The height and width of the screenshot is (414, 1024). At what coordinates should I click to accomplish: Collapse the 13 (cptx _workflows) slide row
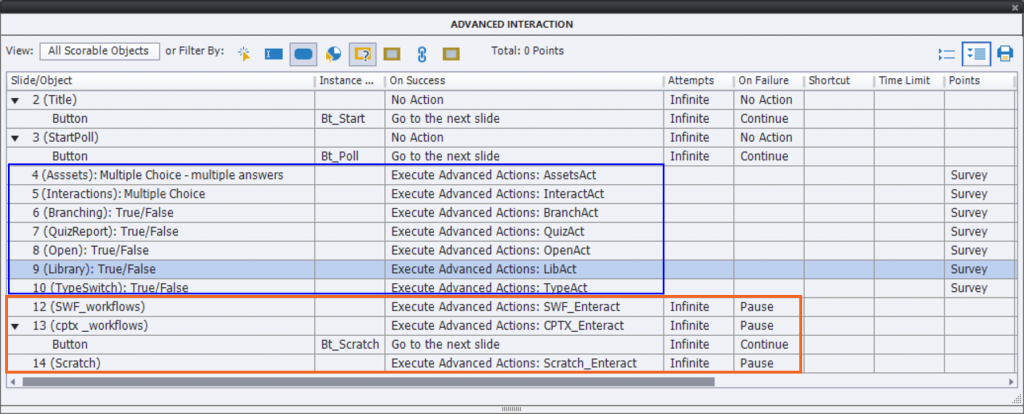[x=15, y=326]
